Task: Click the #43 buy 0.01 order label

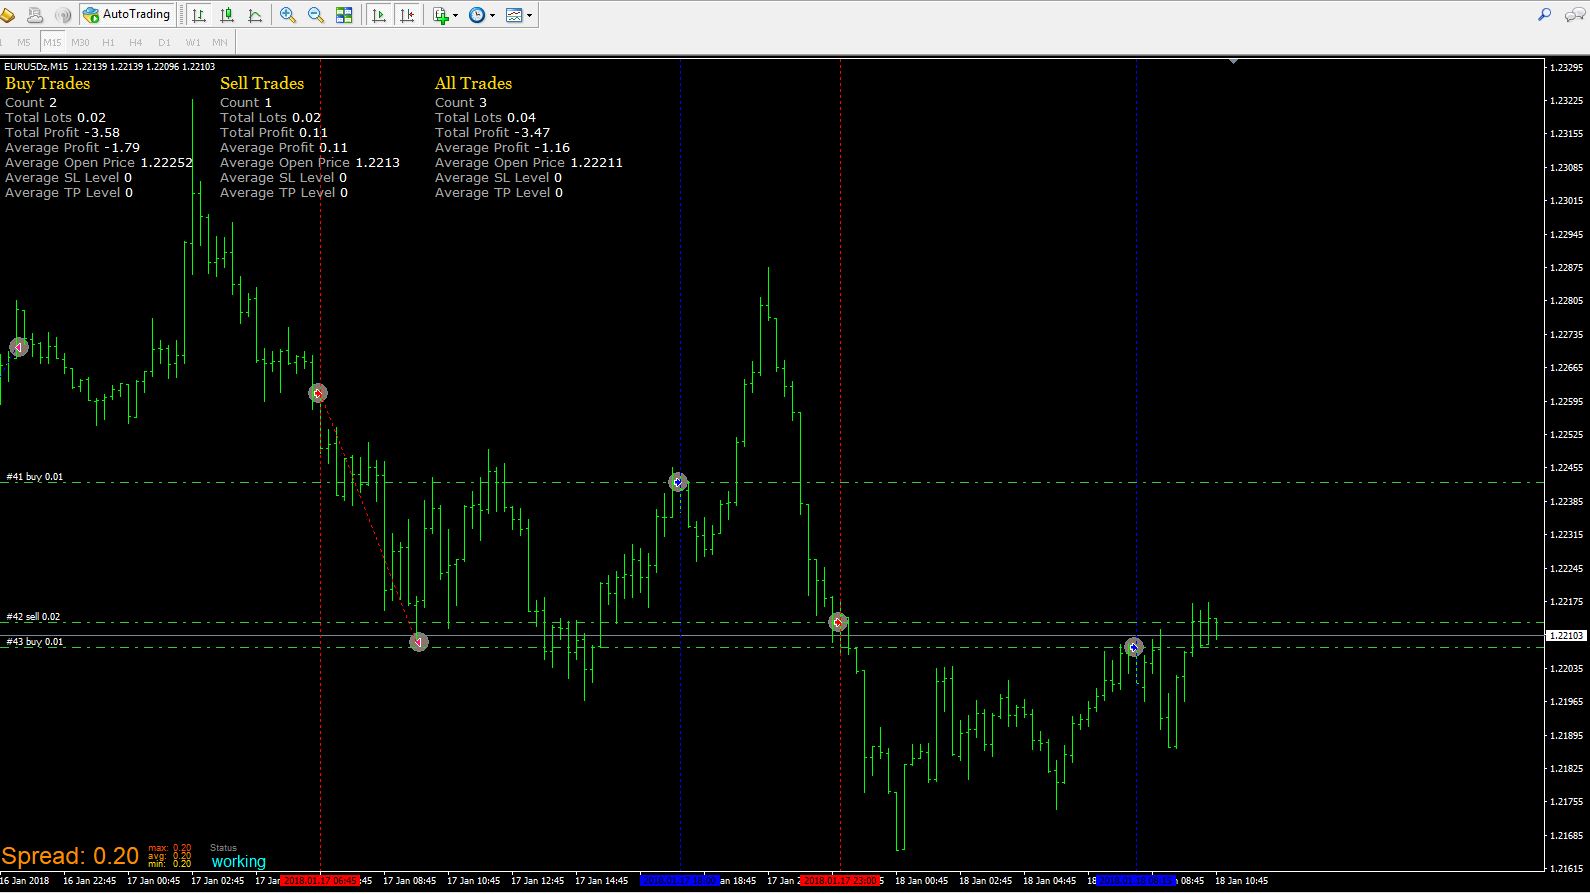Action: coord(35,642)
